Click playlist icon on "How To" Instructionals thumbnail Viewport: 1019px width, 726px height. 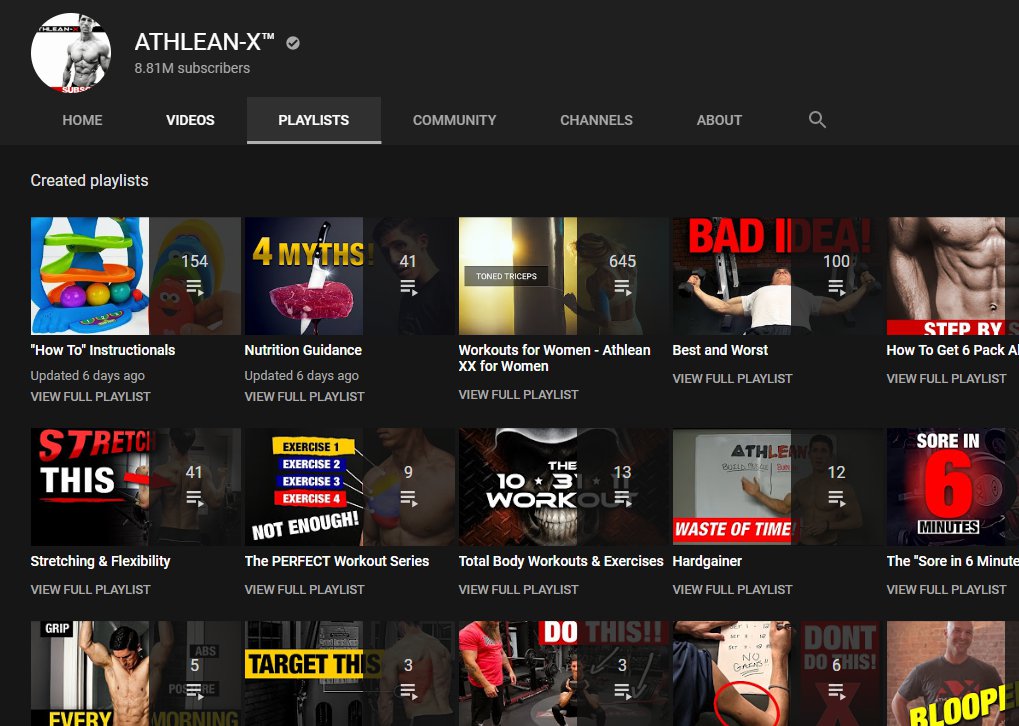pyautogui.click(x=194, y=287)
